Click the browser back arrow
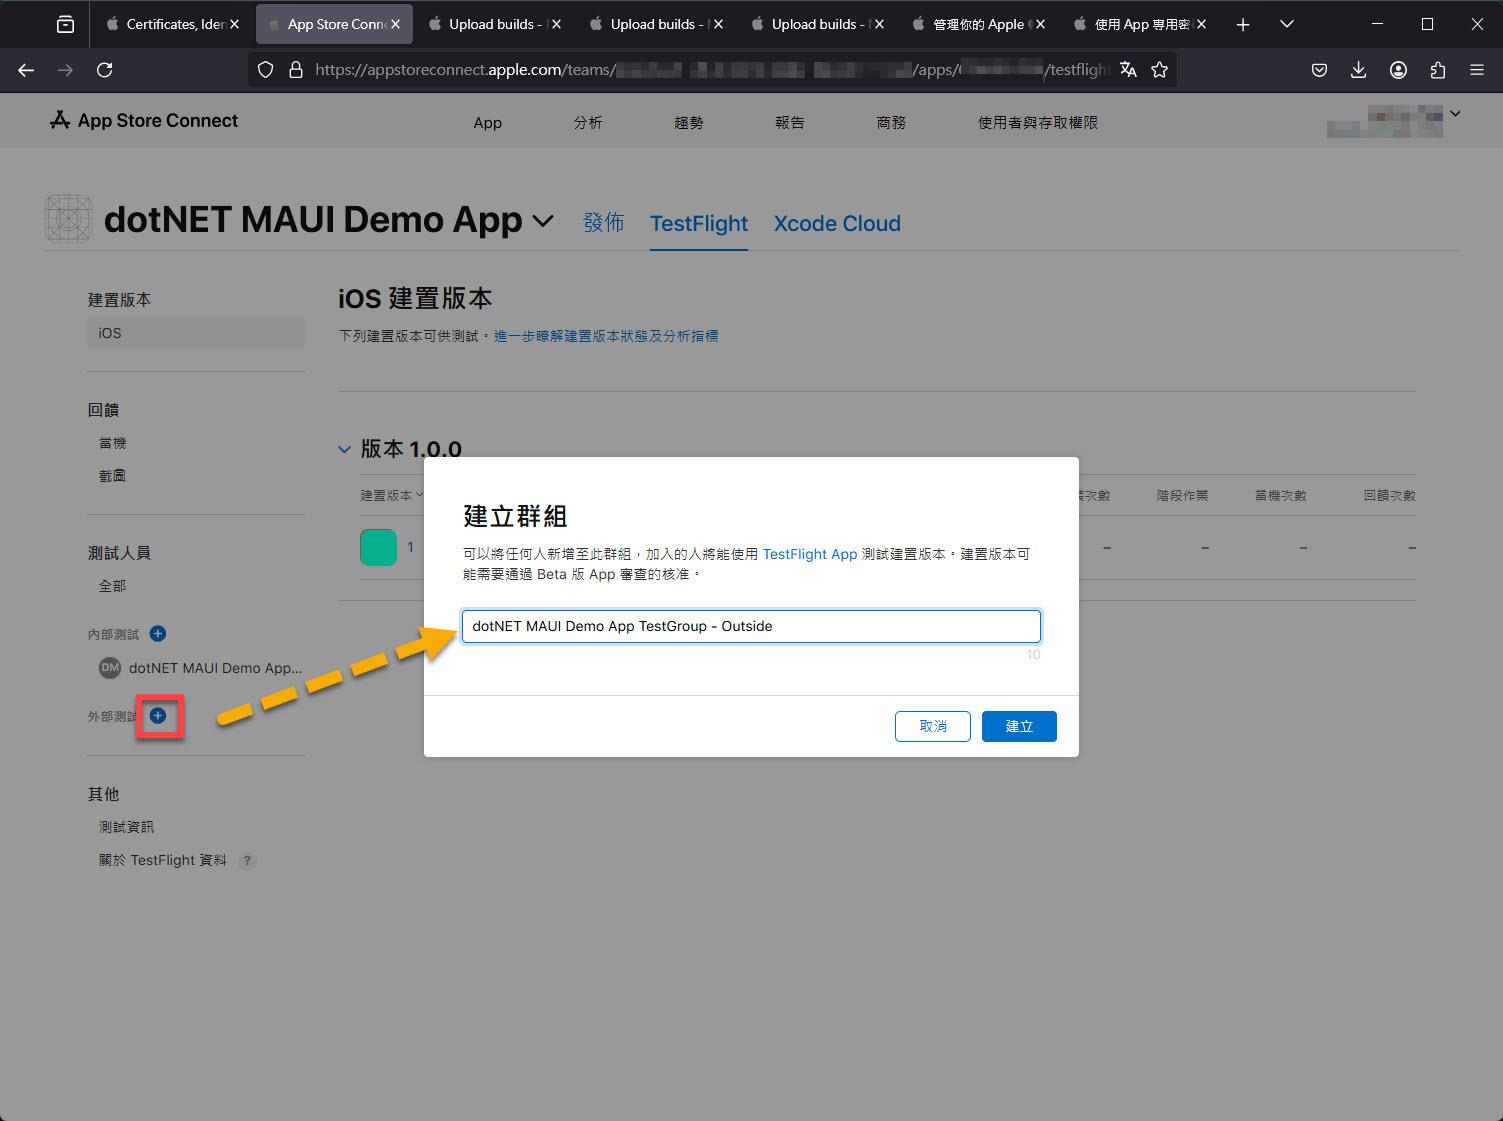 pyautogui.click(x=26, y=70)
